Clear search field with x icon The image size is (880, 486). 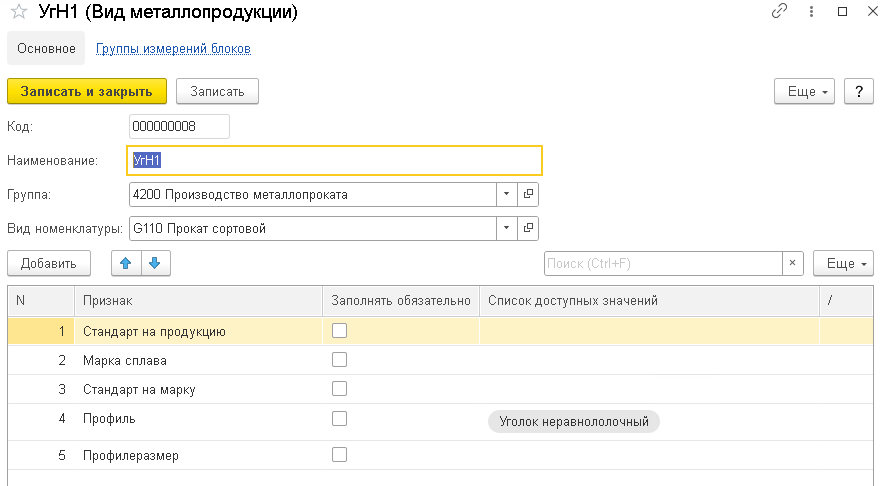(x=792, y=263)
